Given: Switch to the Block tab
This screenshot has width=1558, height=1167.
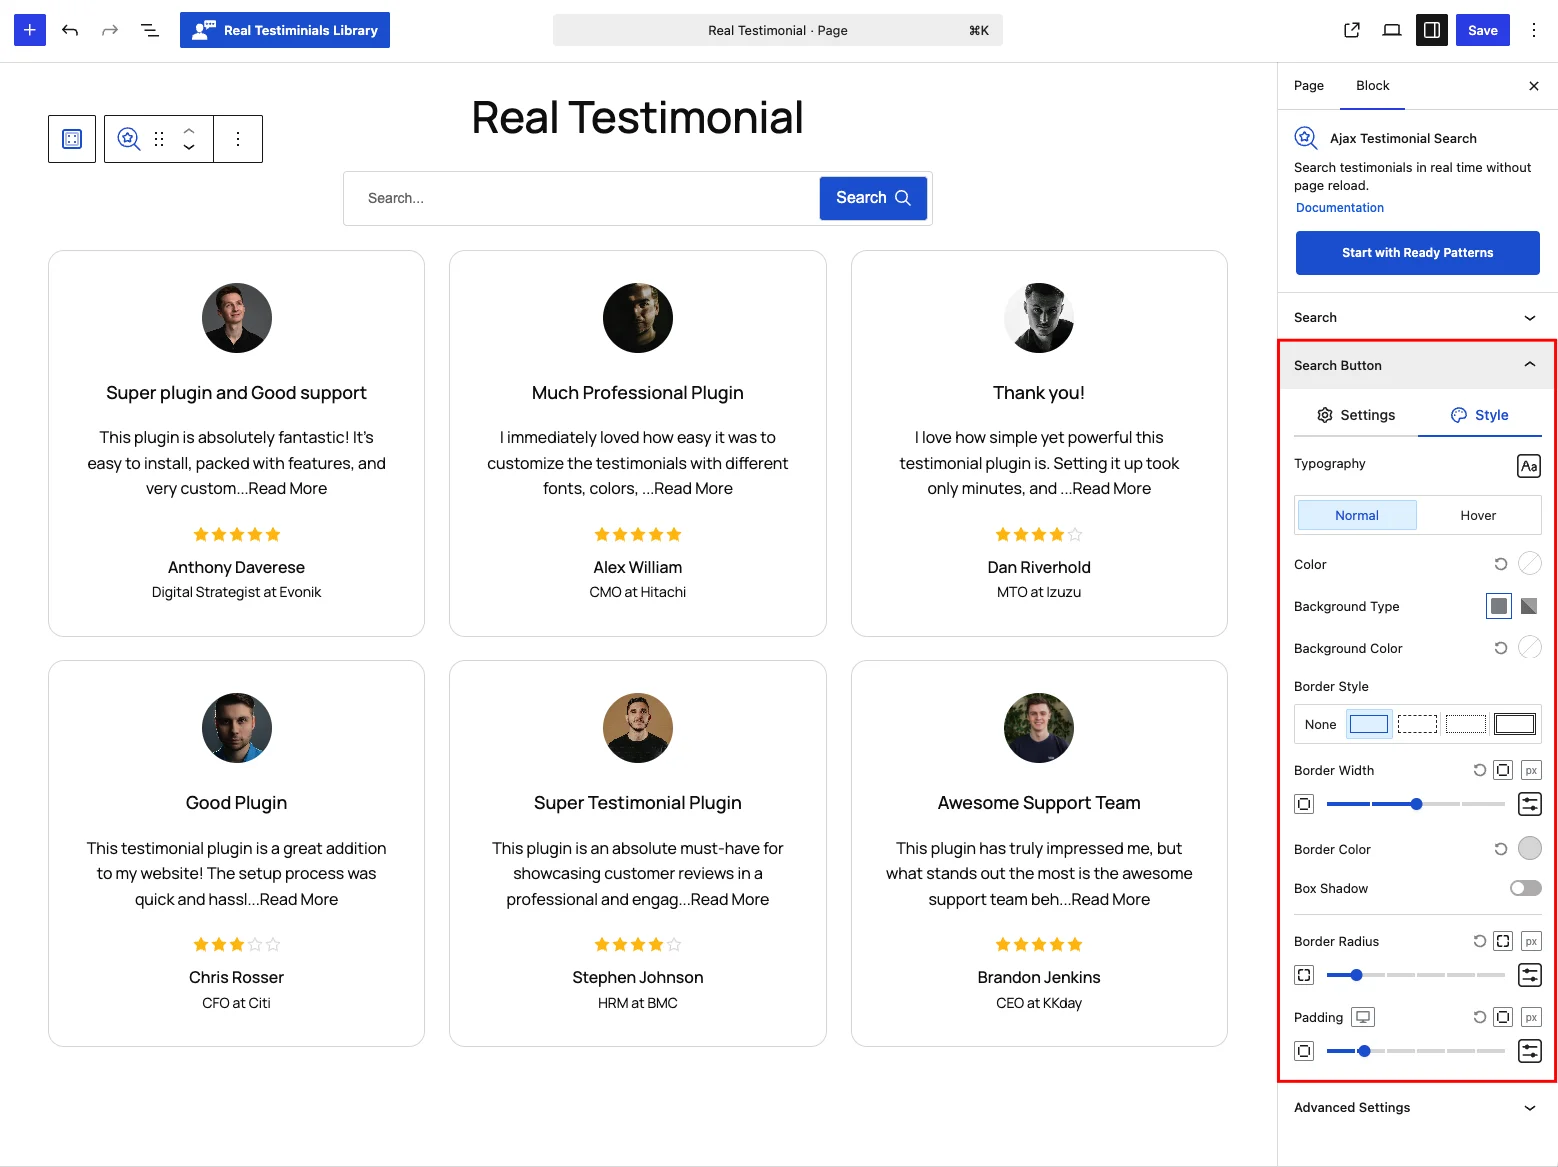Looking at the screenshot, I should (x=1373, y=86).
